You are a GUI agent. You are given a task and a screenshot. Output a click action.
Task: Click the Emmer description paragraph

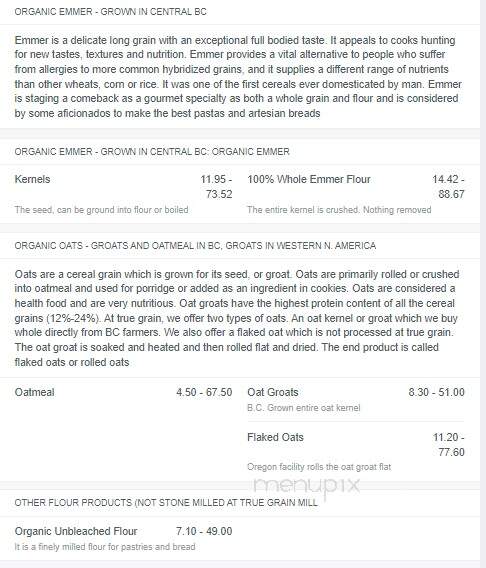(x=238, y=76)
